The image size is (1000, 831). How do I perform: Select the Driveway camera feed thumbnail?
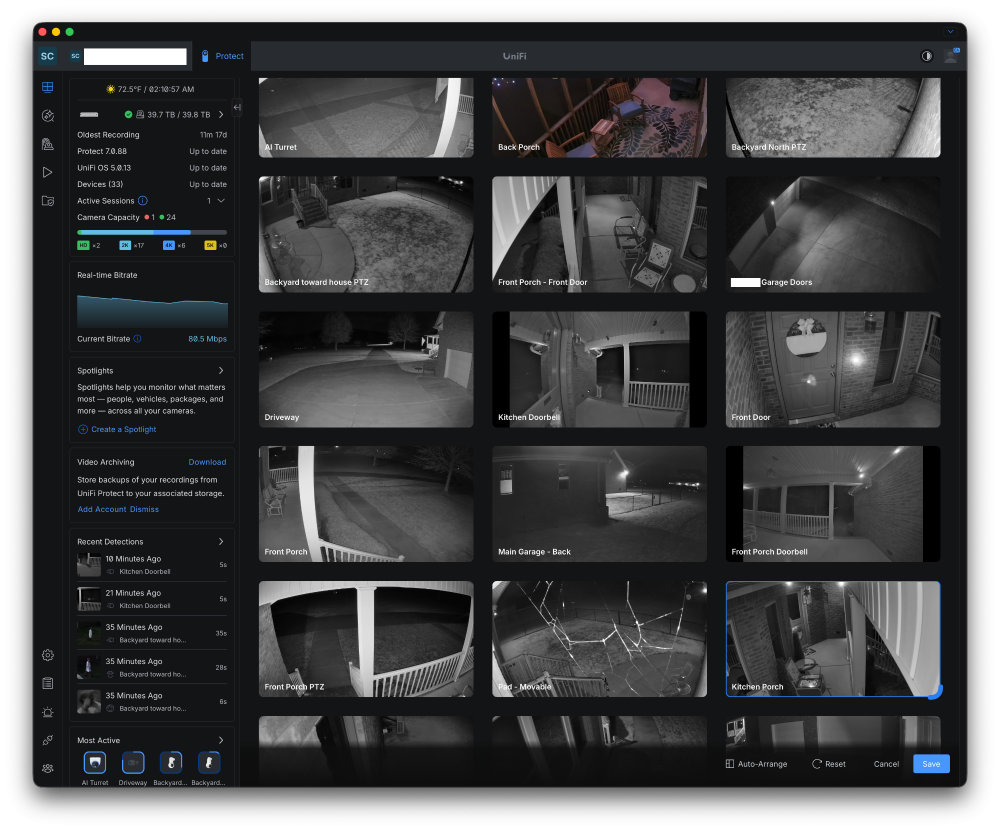point(366,369)
